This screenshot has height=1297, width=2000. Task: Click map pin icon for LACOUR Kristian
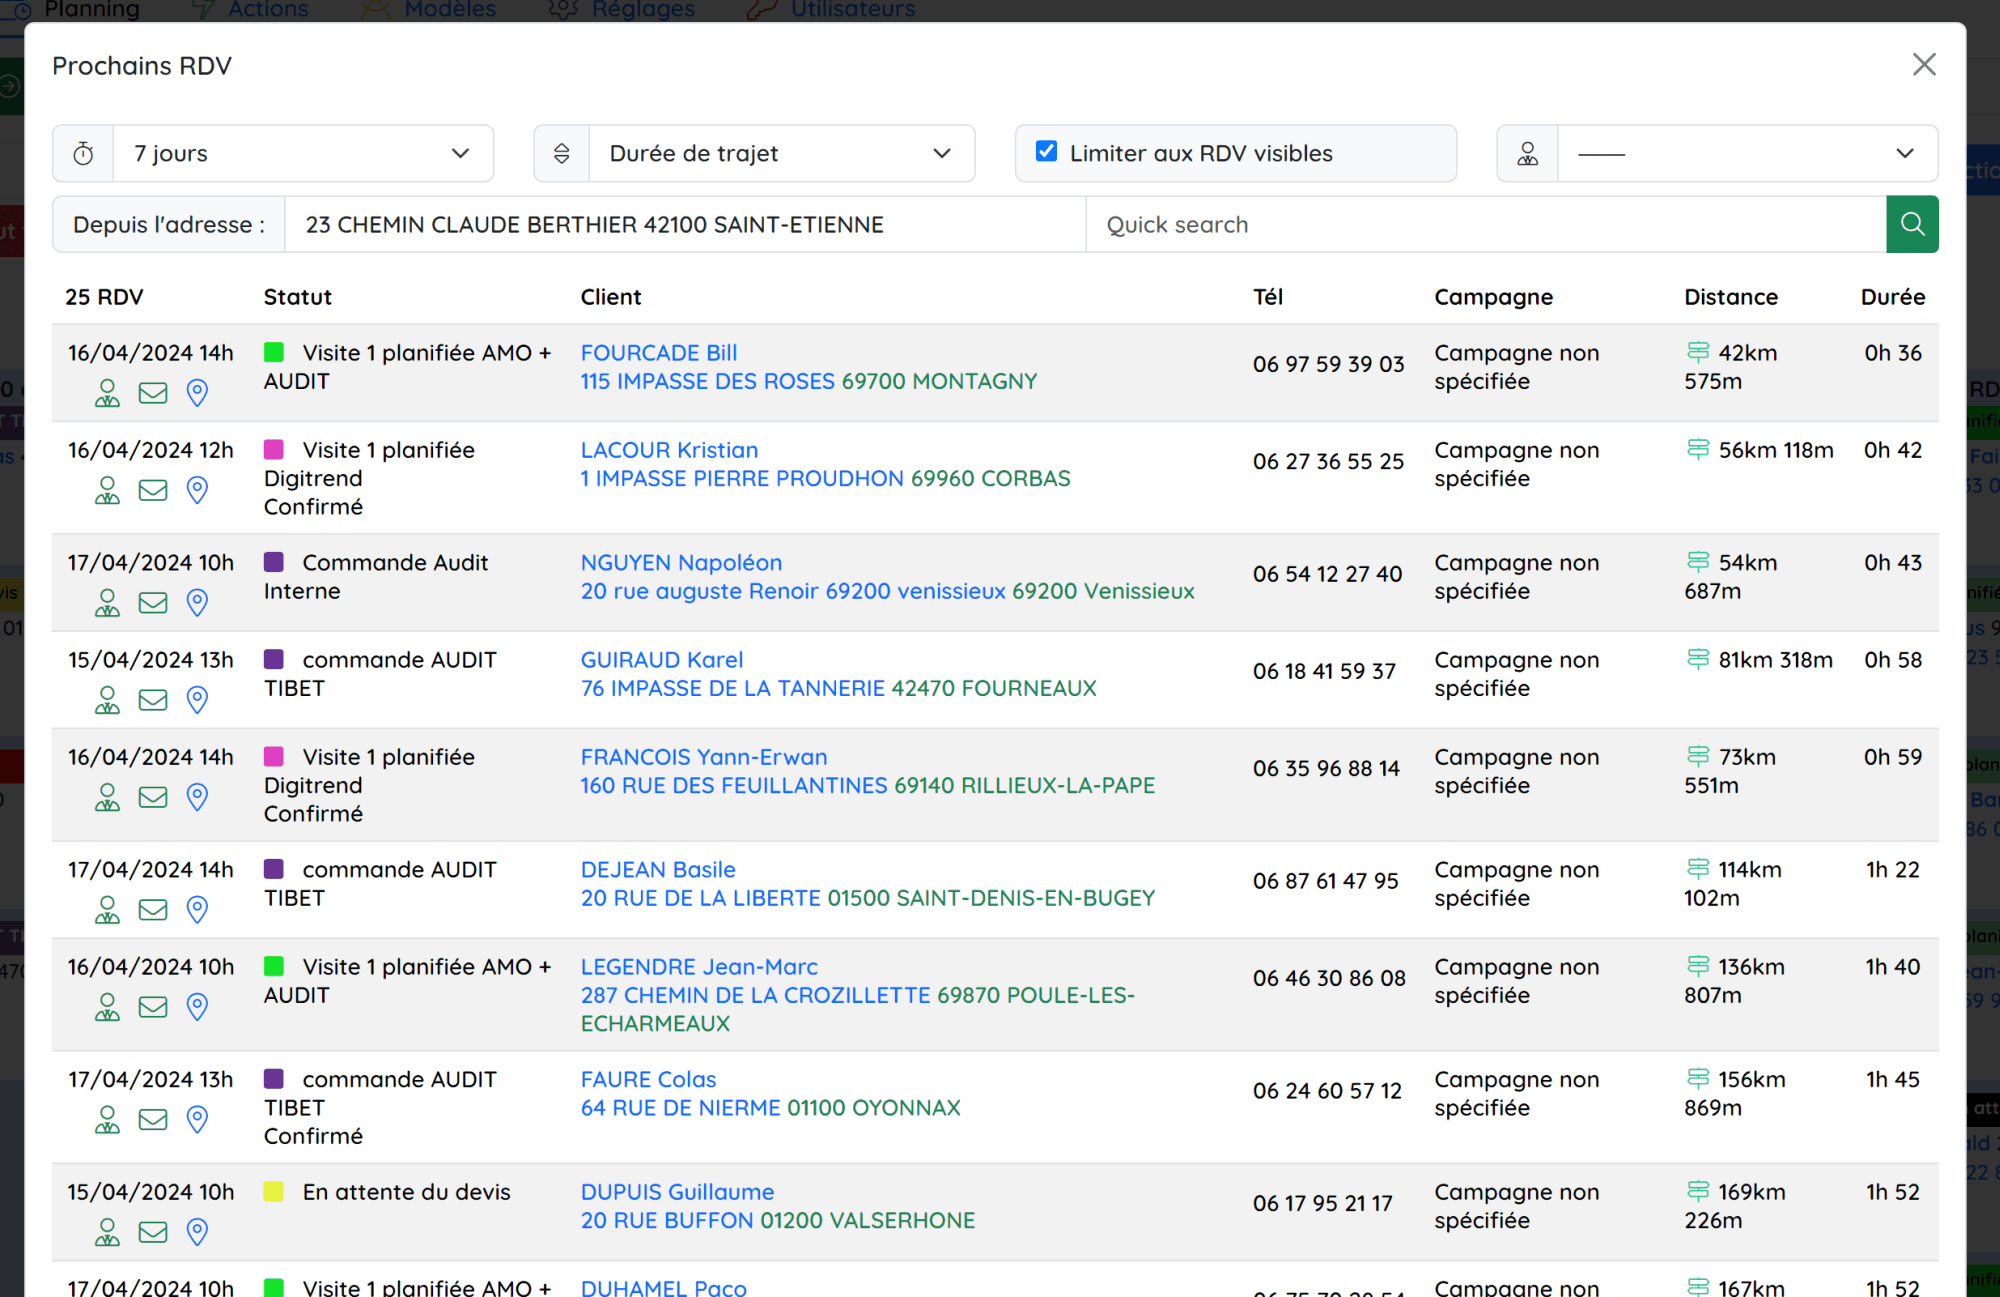coord(197,490)
